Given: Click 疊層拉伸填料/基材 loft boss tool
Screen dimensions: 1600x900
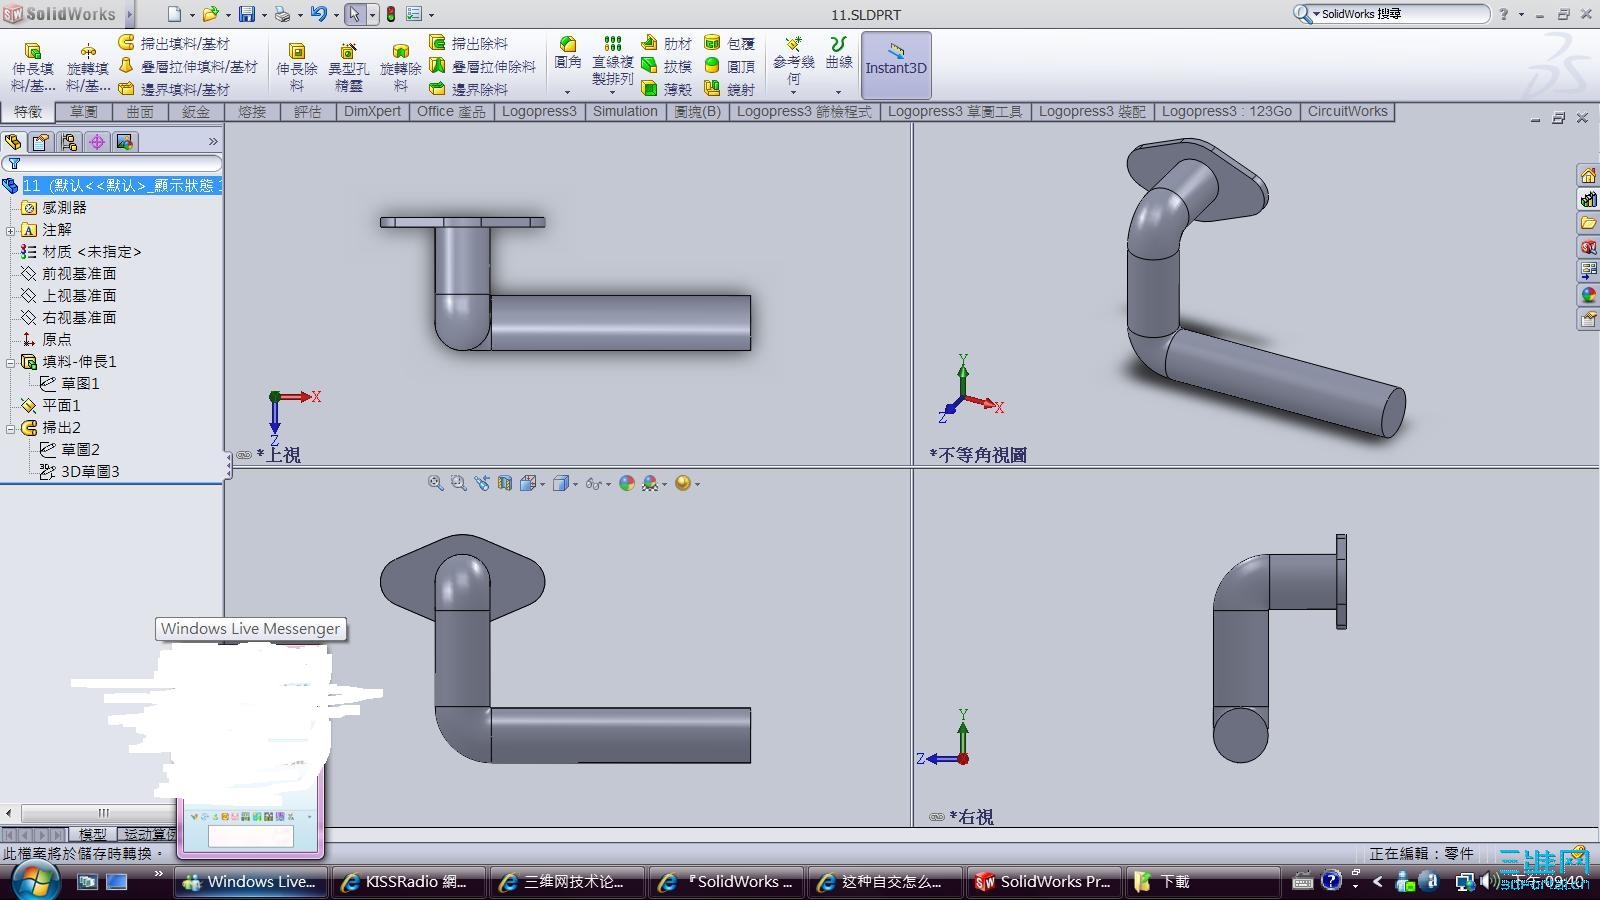Looking at the screenshot, I should coord(188,66).
